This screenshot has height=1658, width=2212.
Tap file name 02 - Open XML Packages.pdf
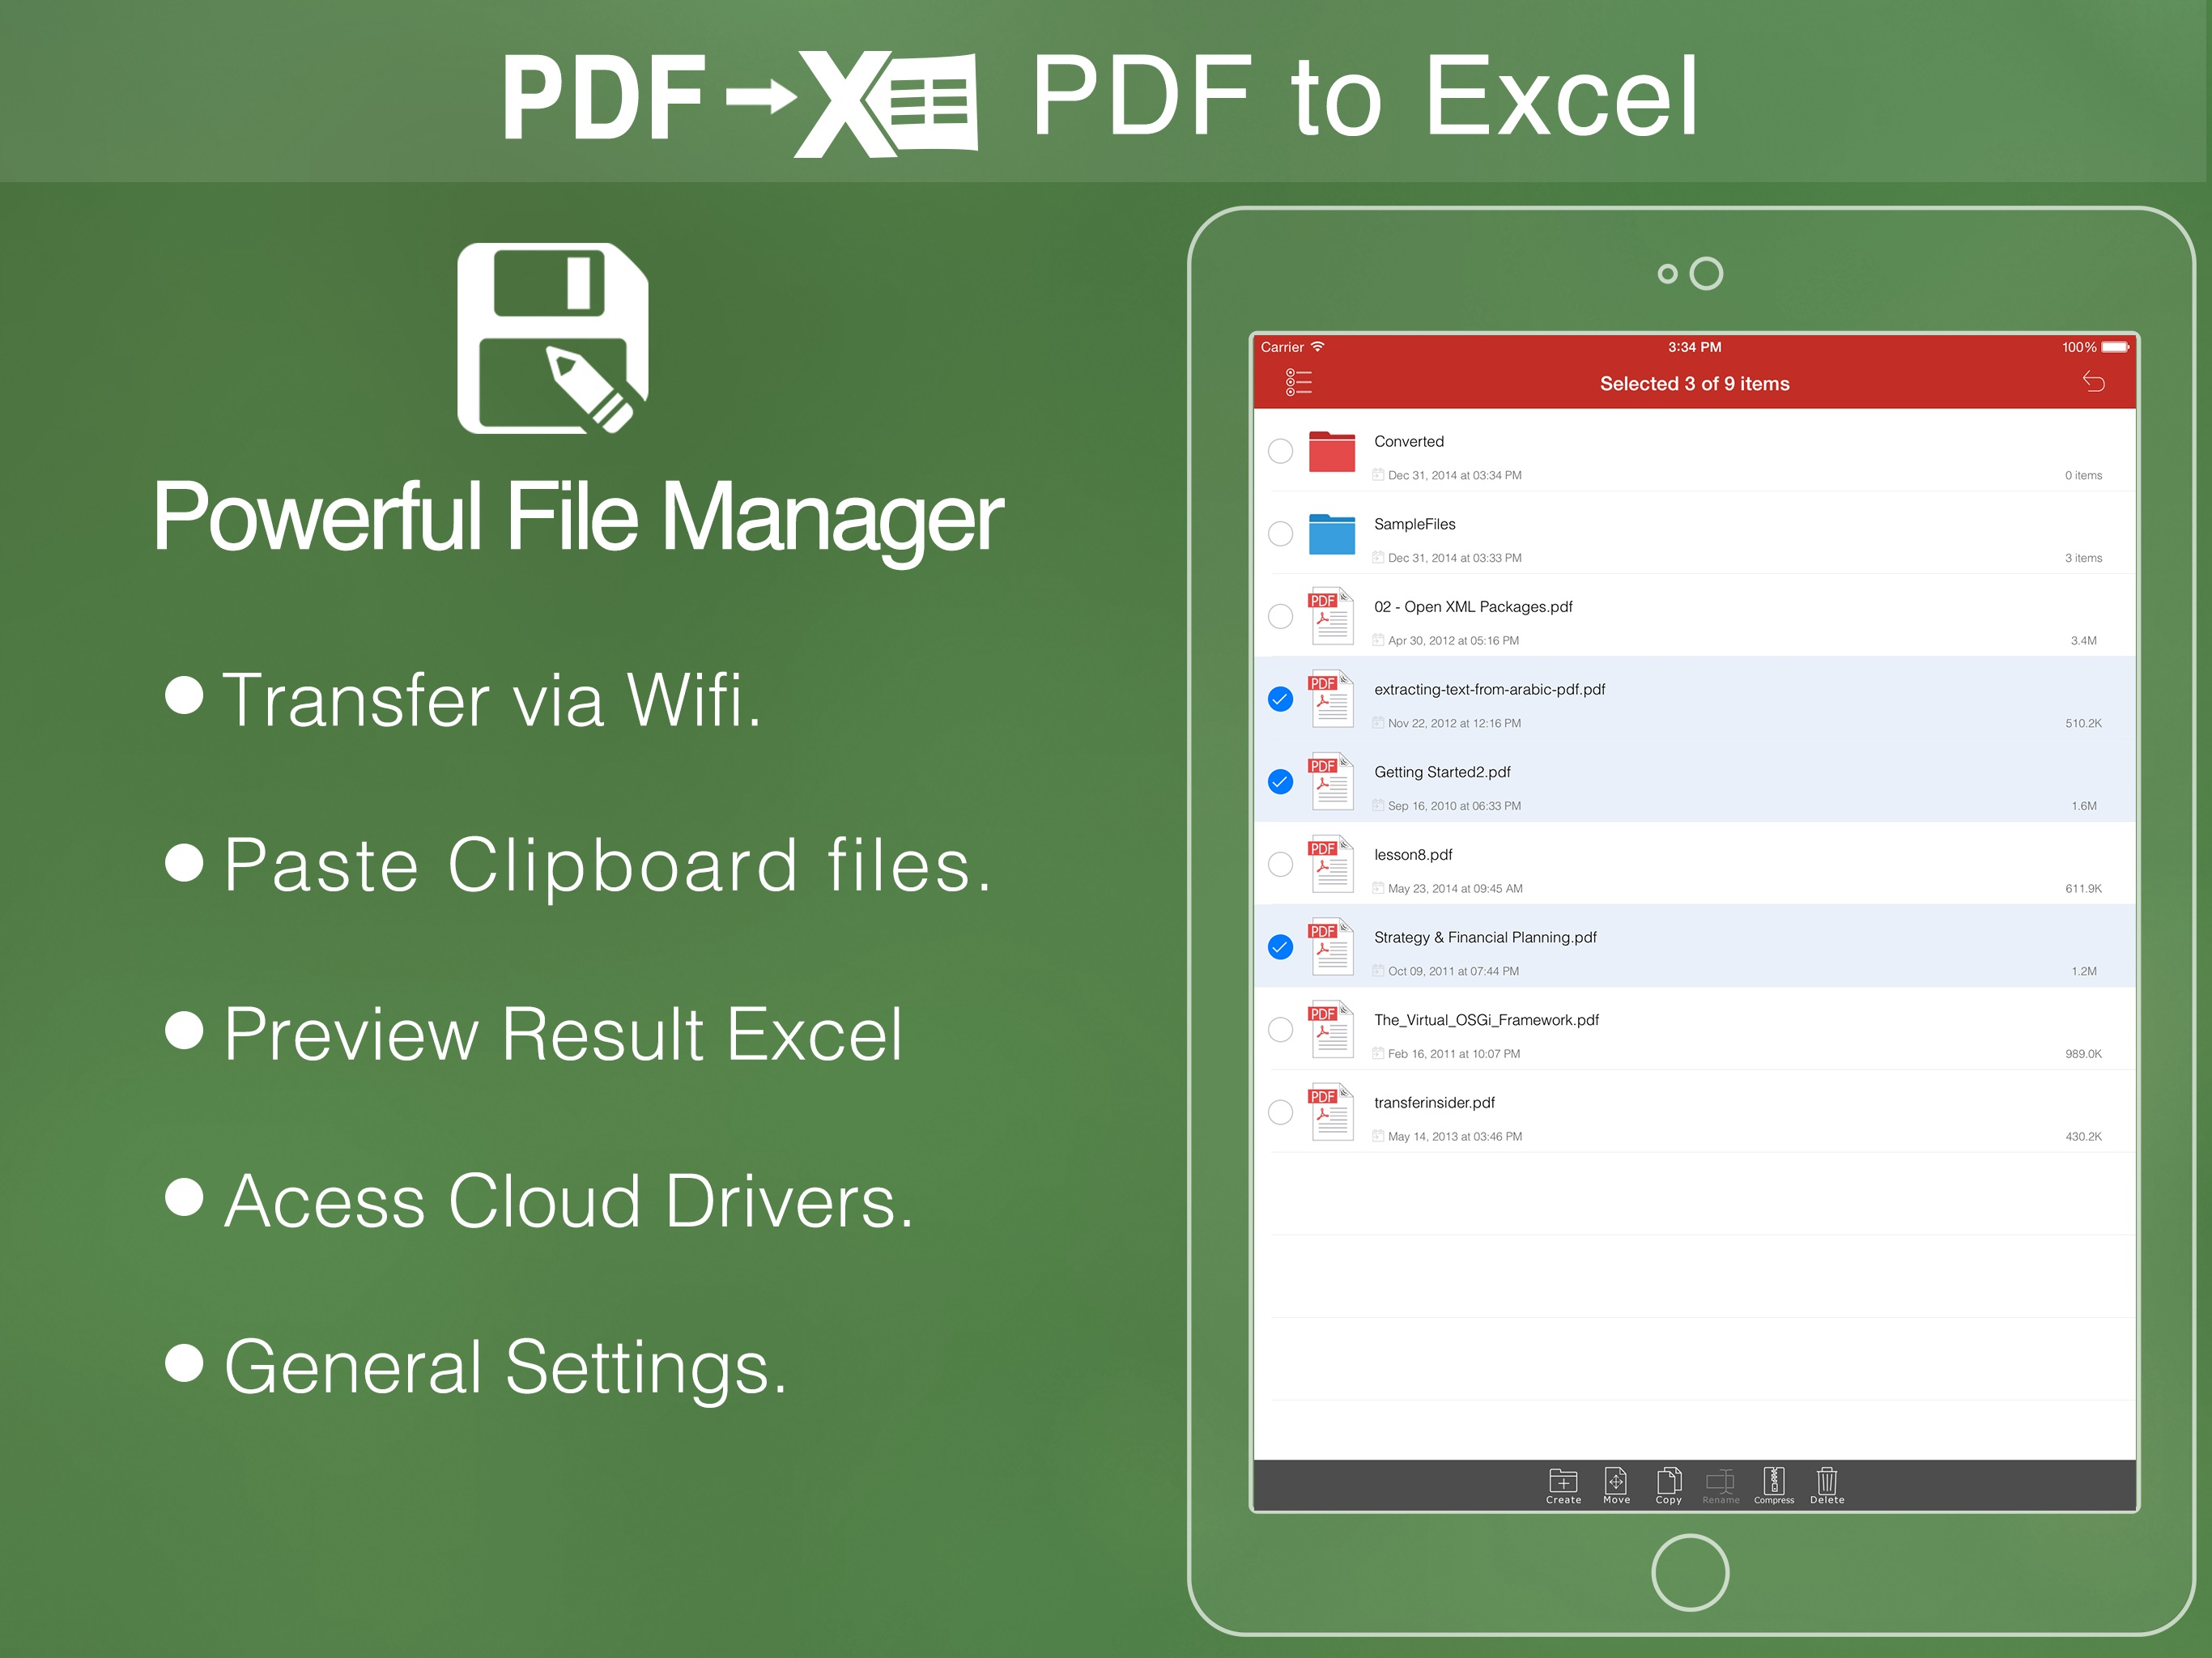(1473, 607)
